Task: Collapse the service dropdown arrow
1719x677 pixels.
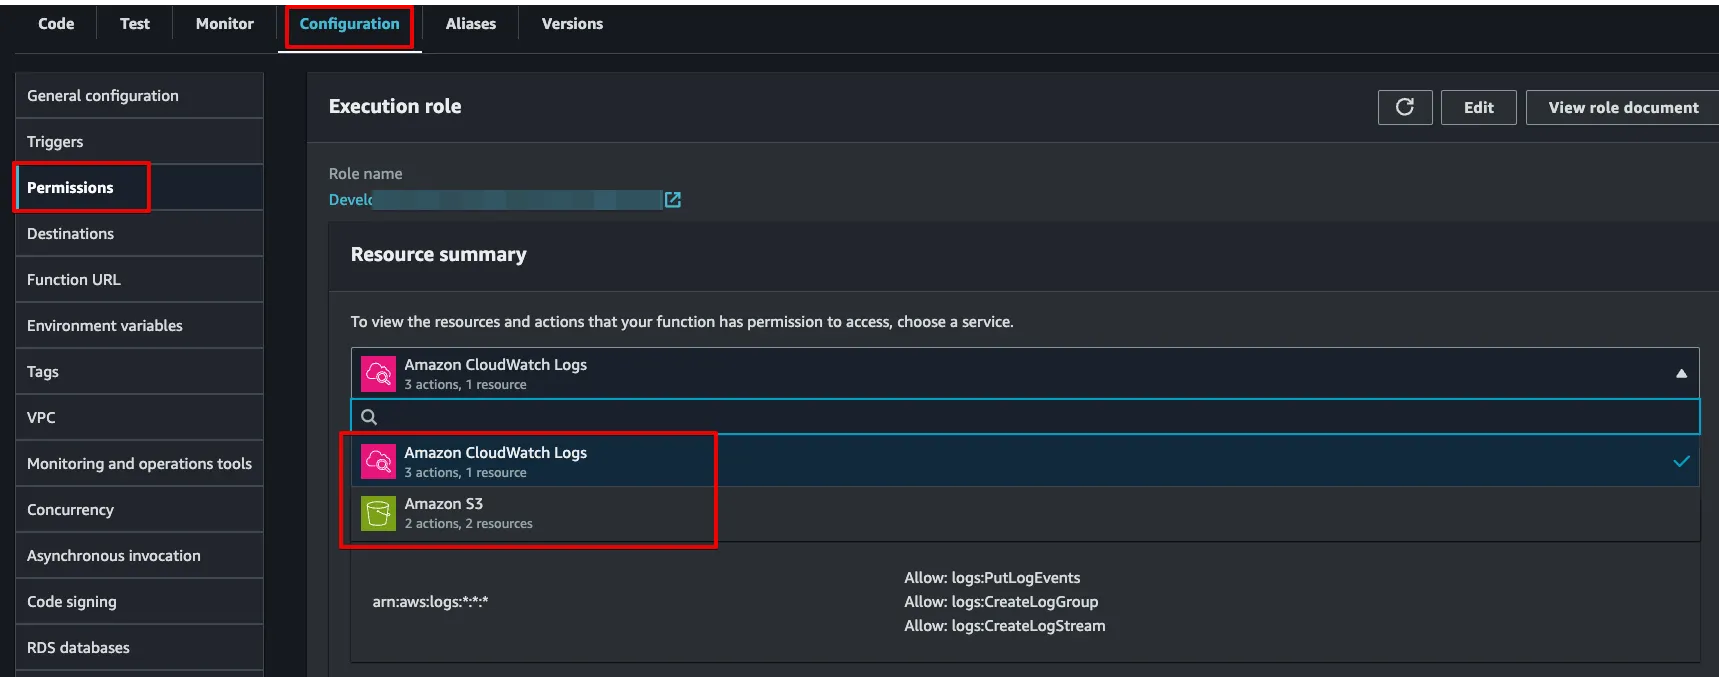Action: (x=1681, y=373)
